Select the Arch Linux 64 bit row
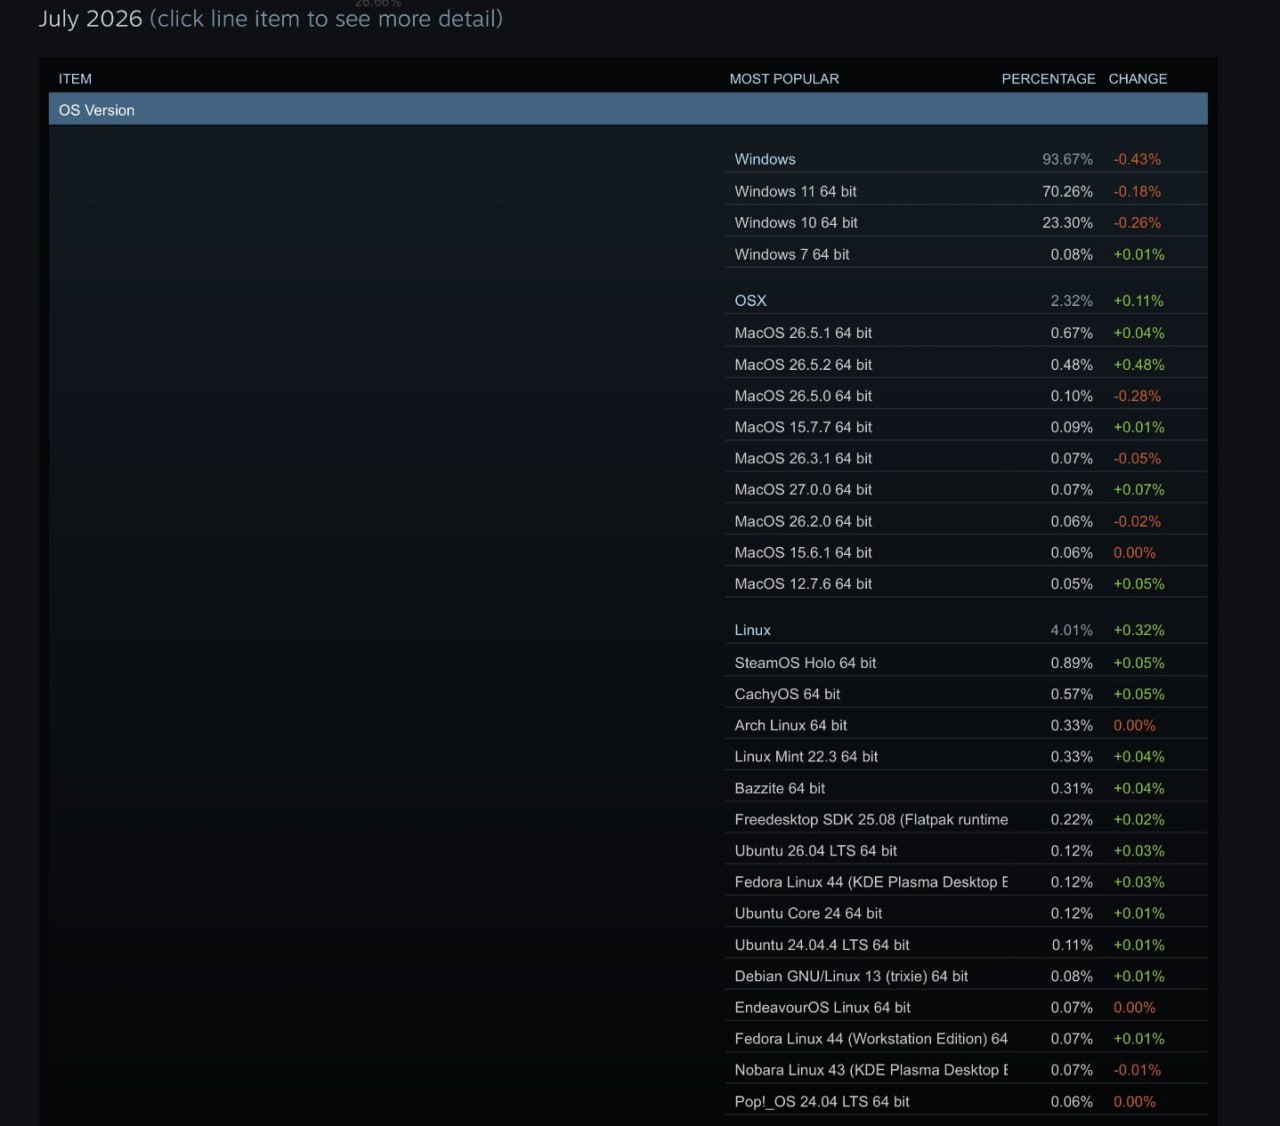This screenshot has height=1126, width=1280. pyautogui.click(x=966, y=725)
